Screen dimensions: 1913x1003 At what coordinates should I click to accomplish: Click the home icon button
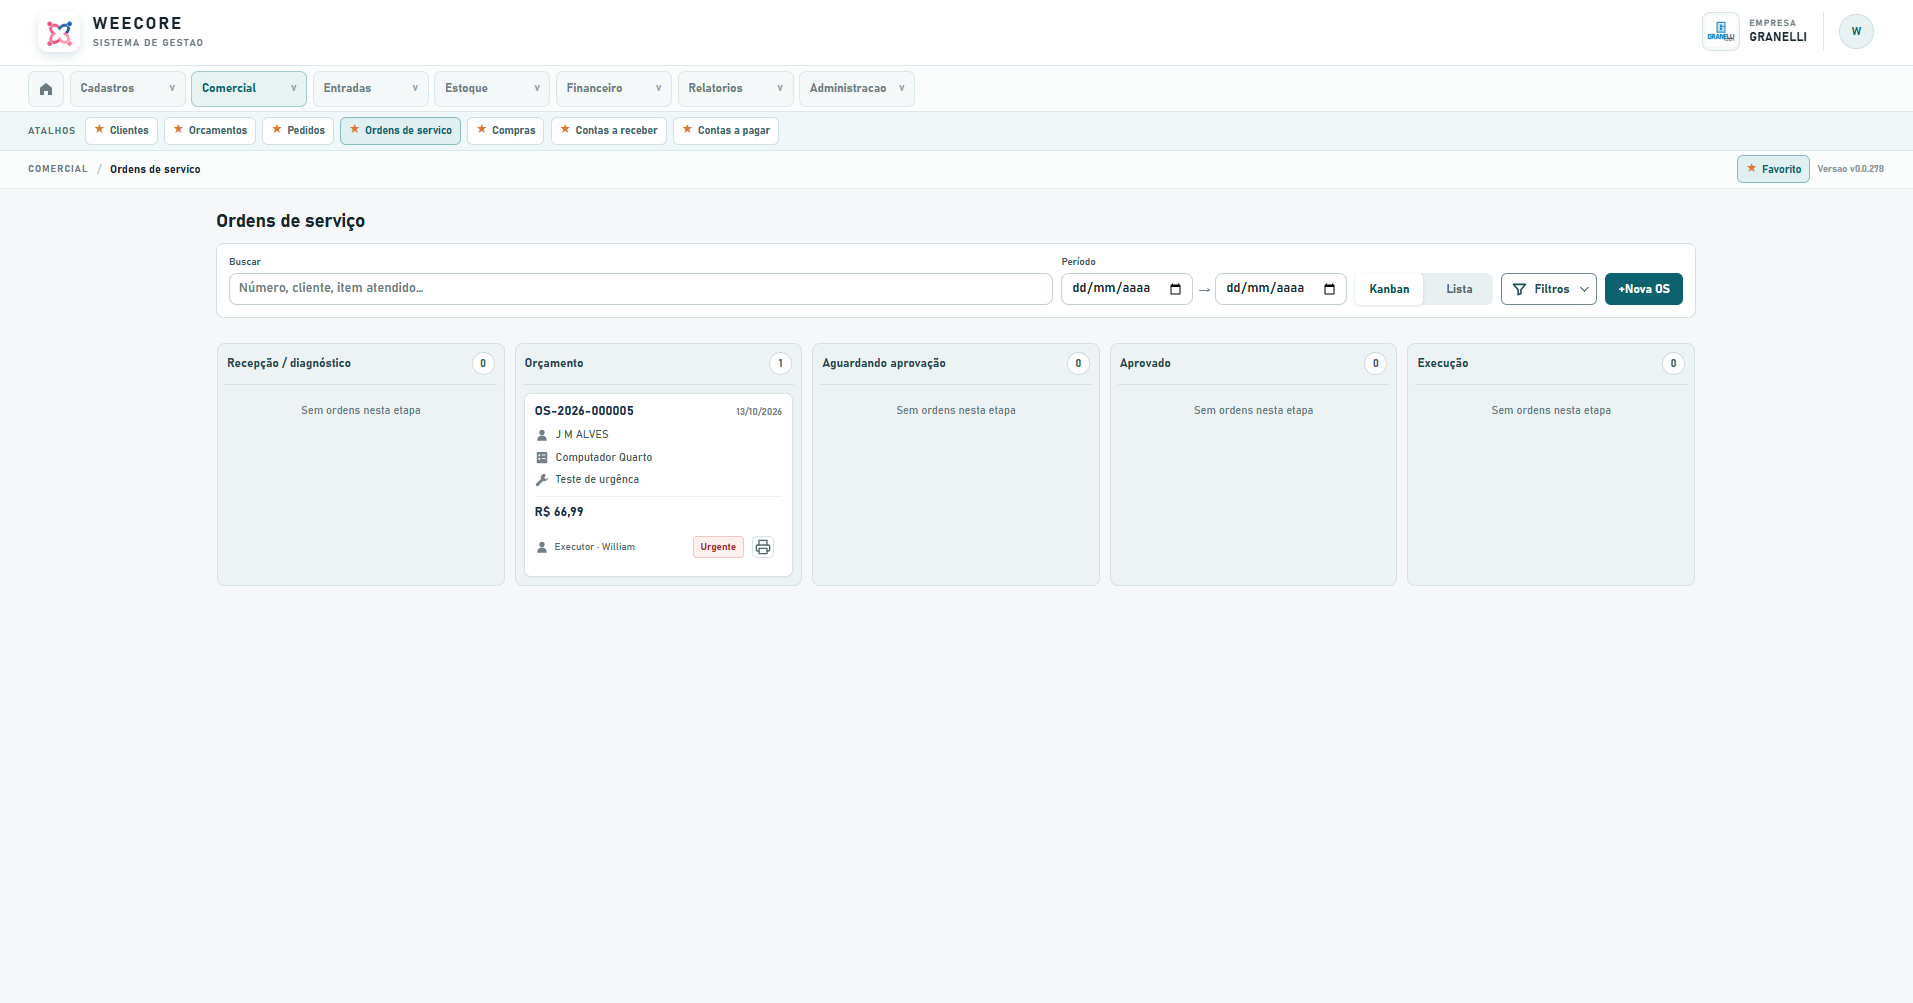point(46,89)
